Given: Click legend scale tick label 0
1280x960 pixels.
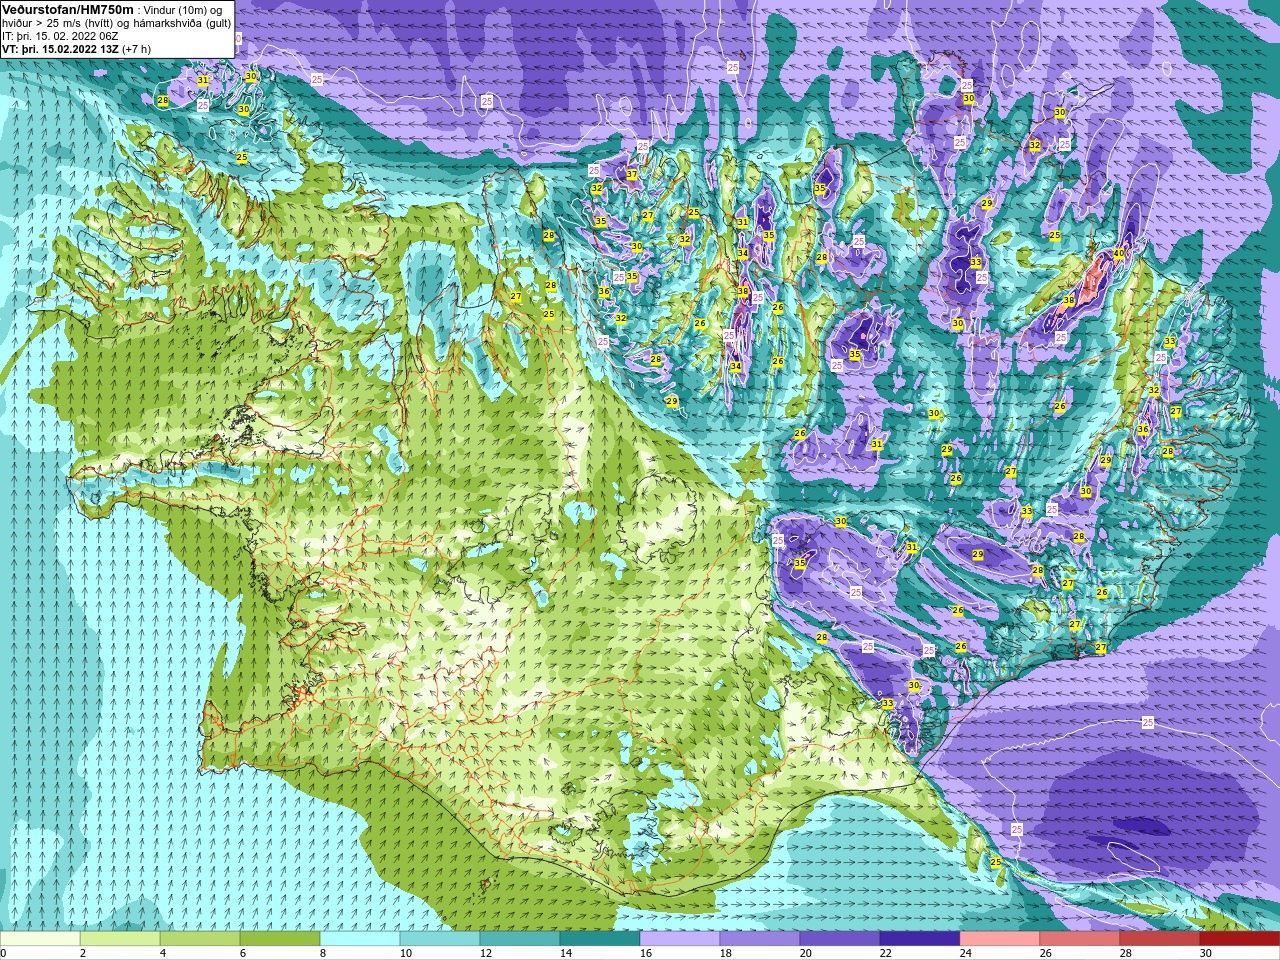Looking at the screenshot, I should (x=4, y=953).
